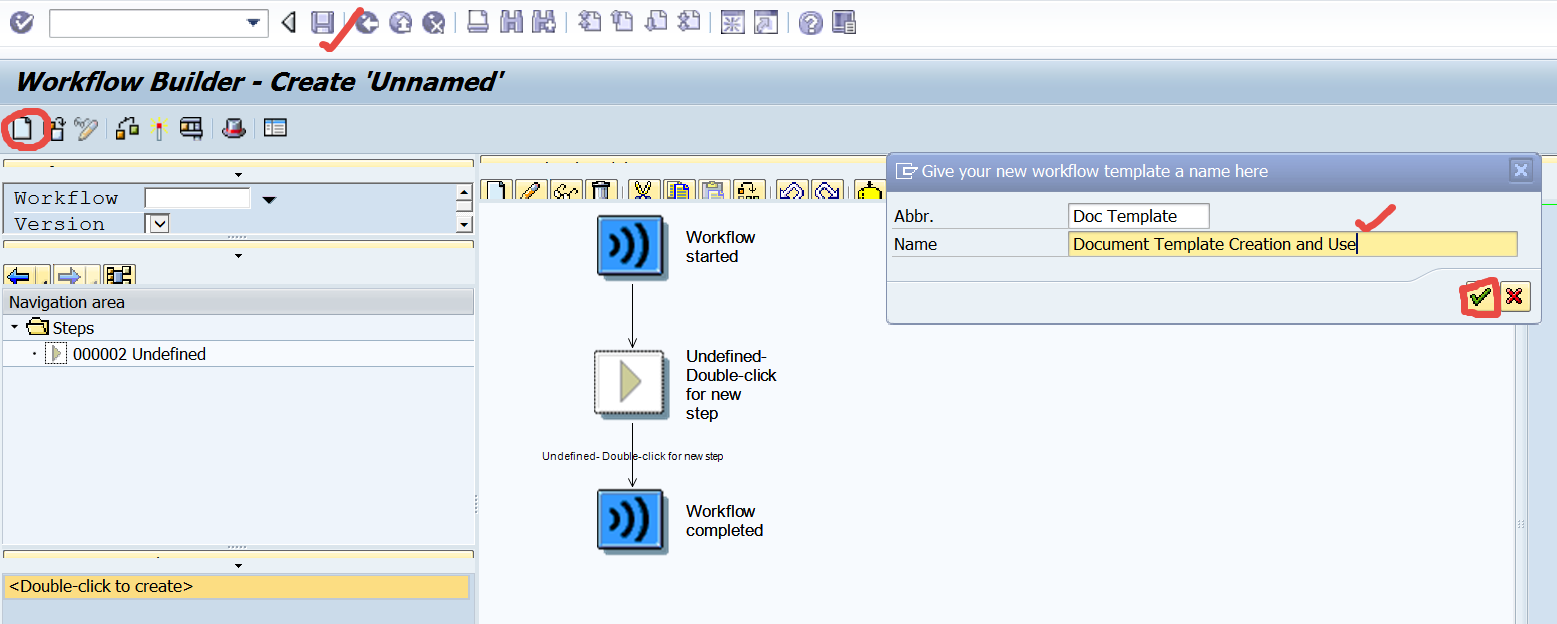This screenshot has width=1557, height=624.
Task: Collapse the Steps tree node
Action: [x=12, y=327]
